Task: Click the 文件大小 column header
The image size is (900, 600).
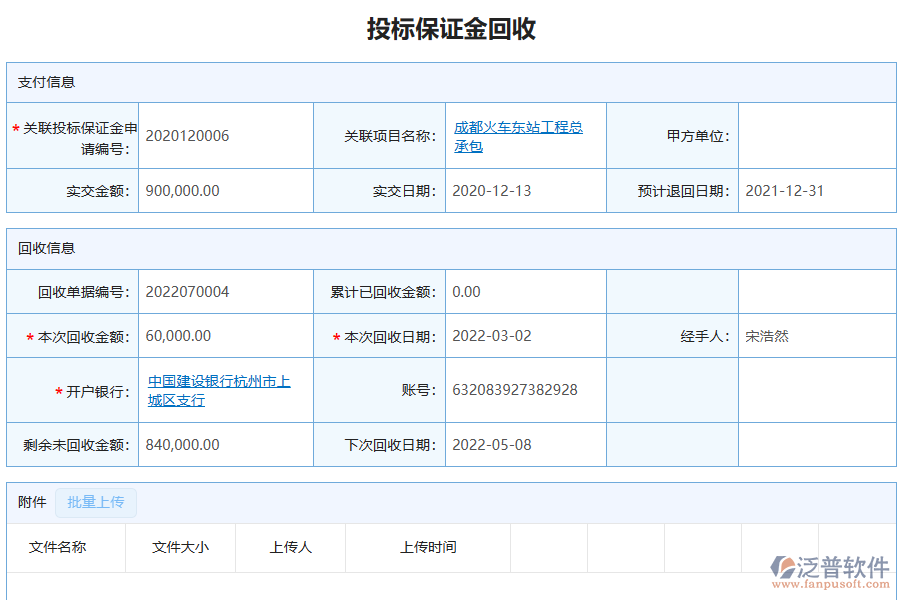Action: tap(180, 547)
